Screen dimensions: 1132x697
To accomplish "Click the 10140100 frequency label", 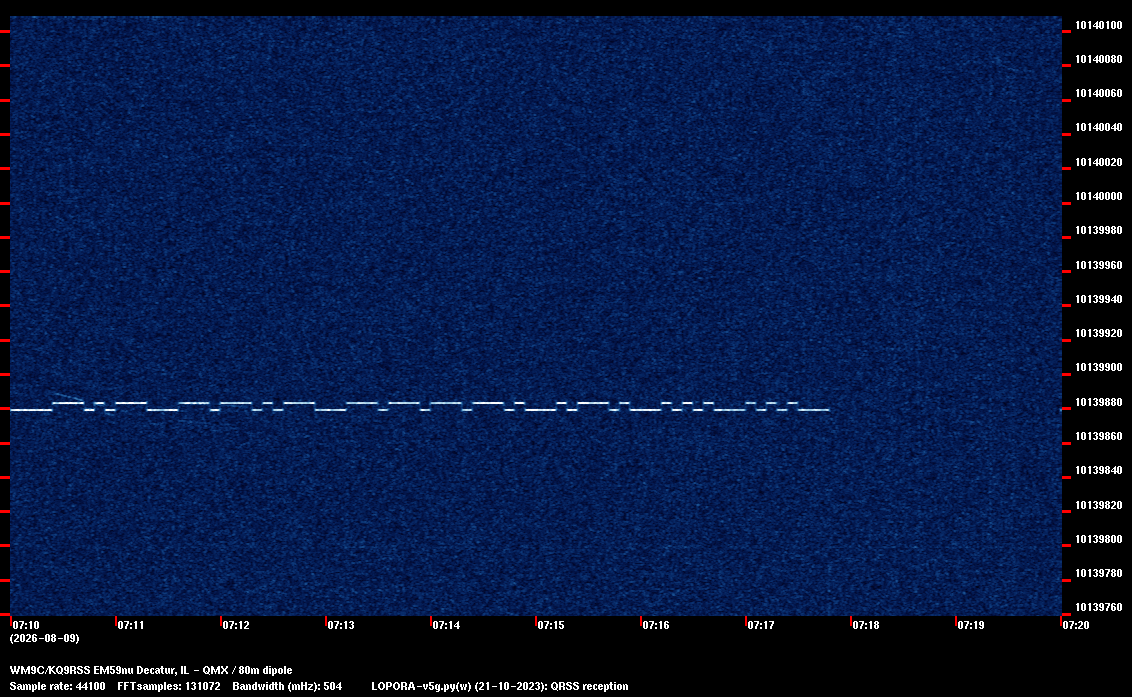I will coord(1098,25).
